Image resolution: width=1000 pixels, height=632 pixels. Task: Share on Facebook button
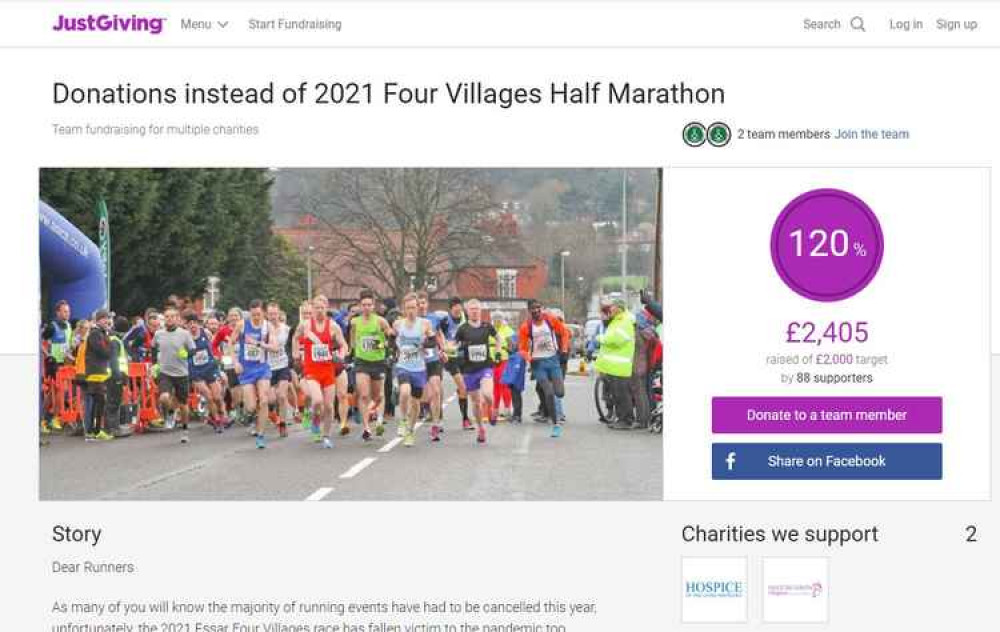827,461
